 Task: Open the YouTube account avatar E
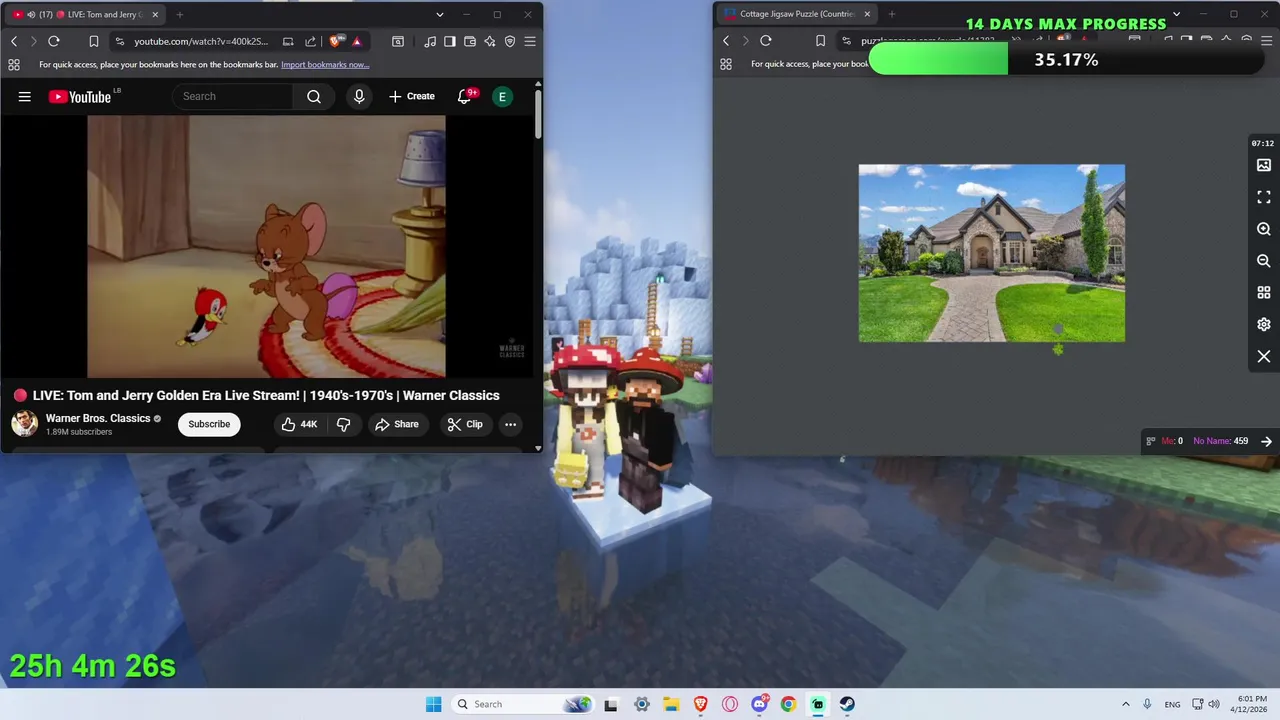coord(502,96)
